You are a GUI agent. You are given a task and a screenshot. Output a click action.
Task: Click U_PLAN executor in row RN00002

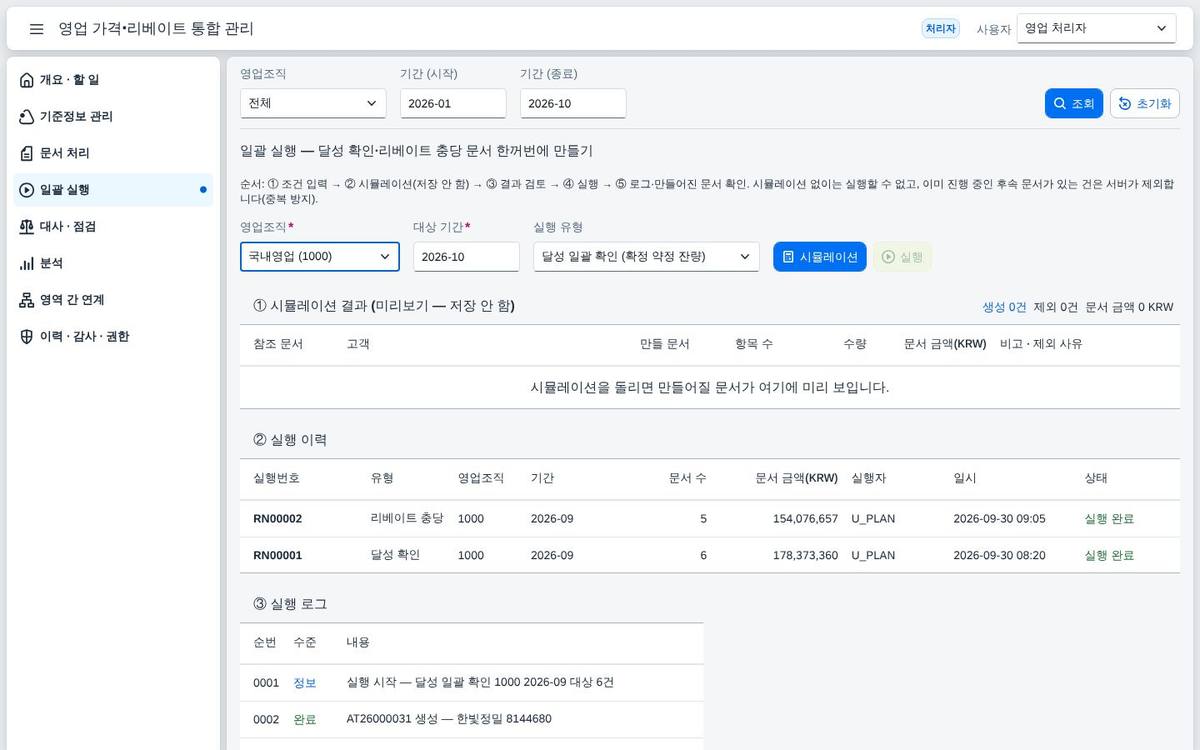pyautogui.click(x=873, y=519)
